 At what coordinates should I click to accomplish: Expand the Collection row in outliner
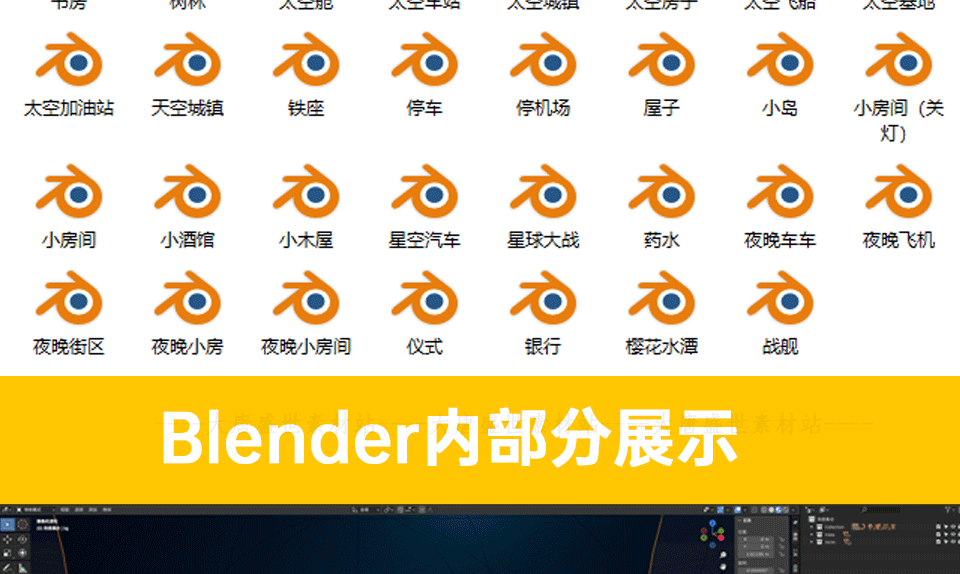pos(811,526)
